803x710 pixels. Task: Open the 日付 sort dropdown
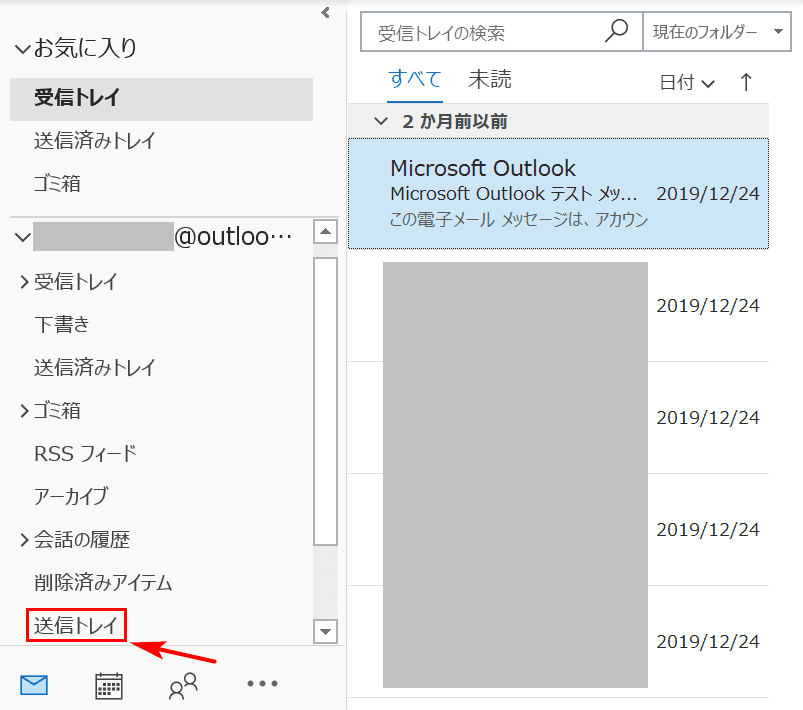[x=687, y=83]
